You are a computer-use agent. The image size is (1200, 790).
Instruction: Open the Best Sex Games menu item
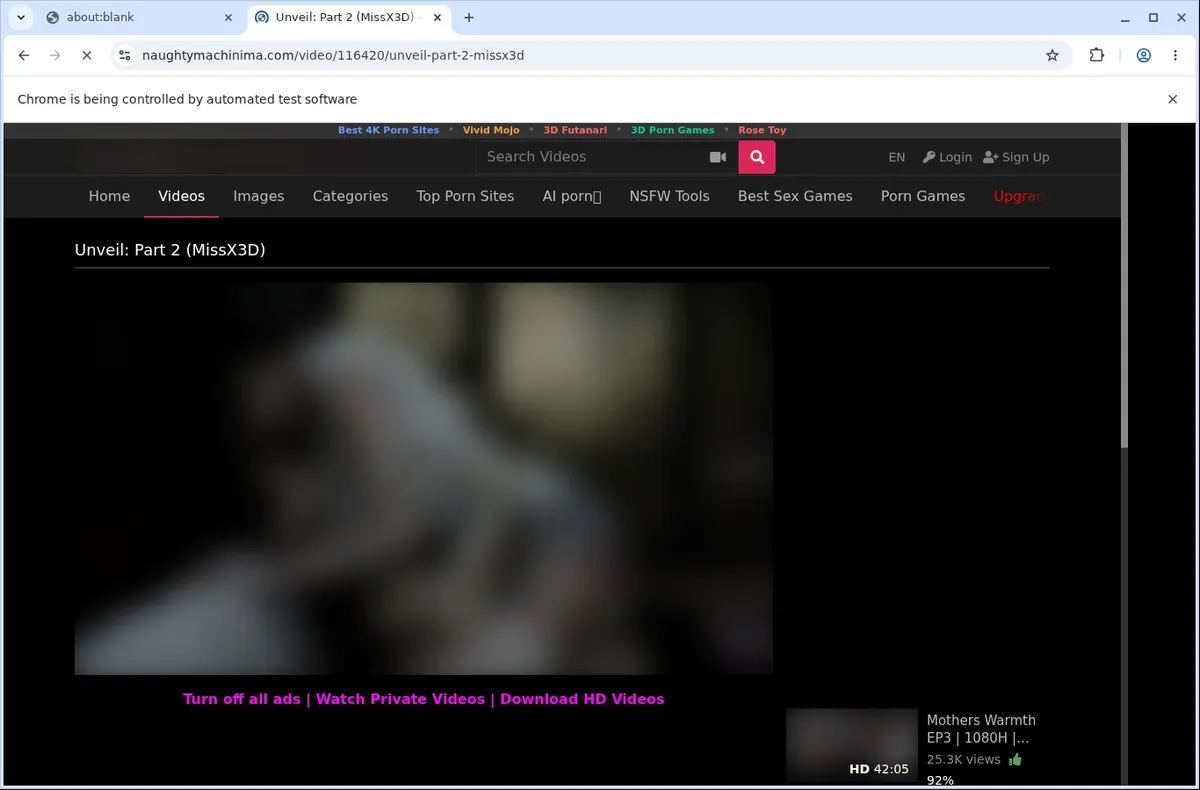[795, 196]
